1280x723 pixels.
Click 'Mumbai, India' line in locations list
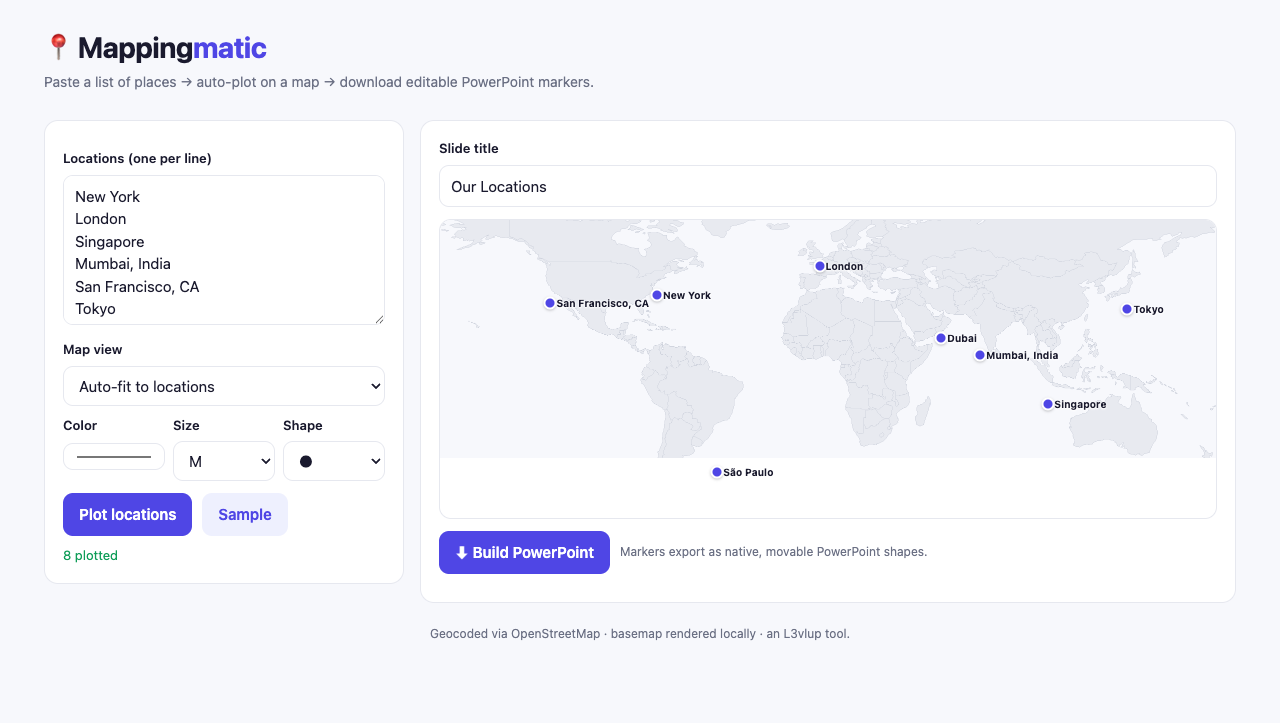tap(123, 264)
